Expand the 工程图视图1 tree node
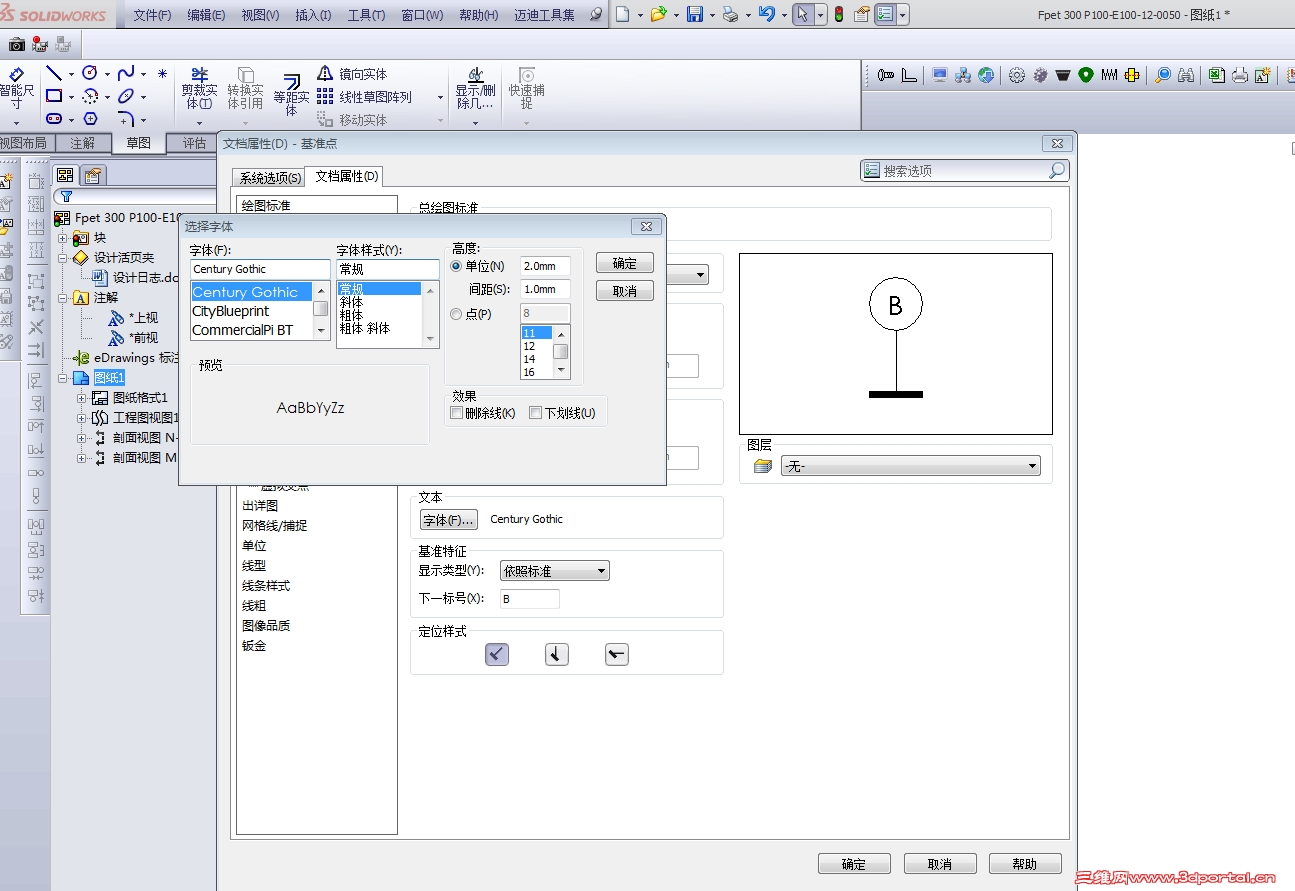 [82, 418]
